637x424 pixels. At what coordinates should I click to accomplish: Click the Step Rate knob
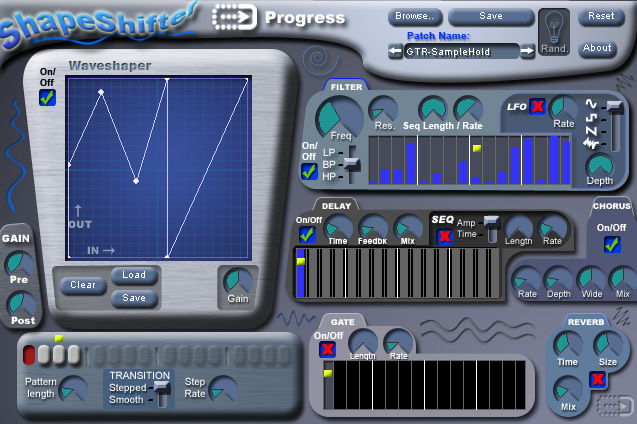pyautogui.click(x=223, y=389)
